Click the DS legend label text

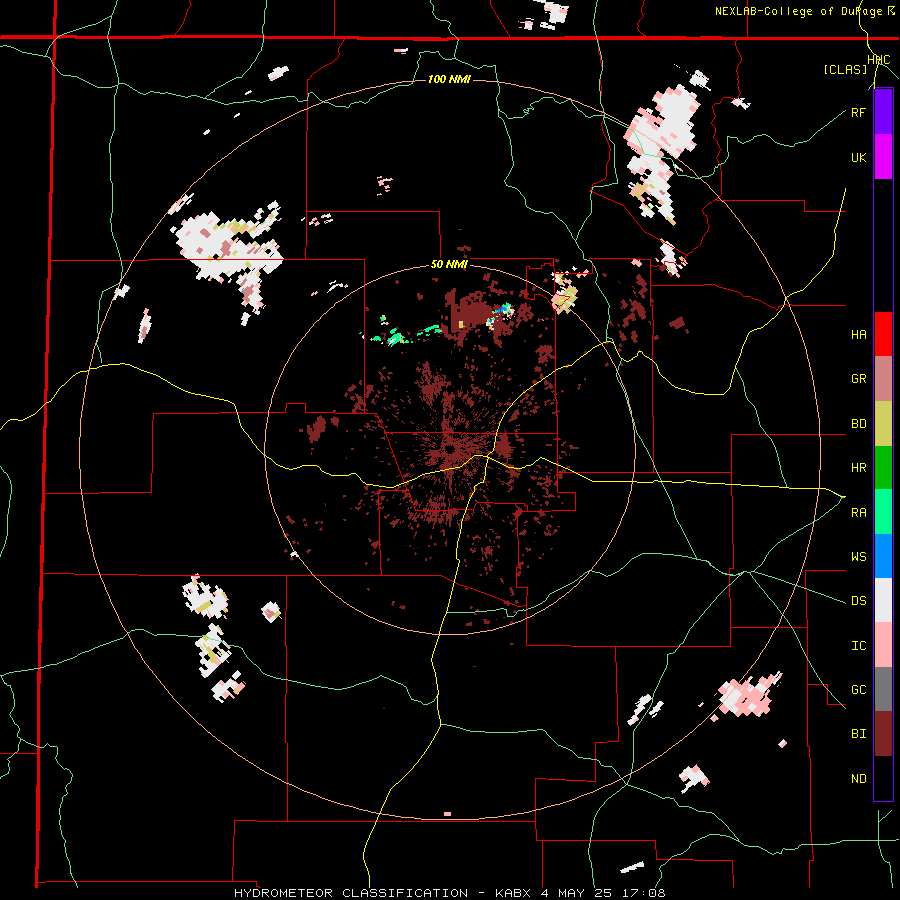pyautogui.click(x=858, y=601)
